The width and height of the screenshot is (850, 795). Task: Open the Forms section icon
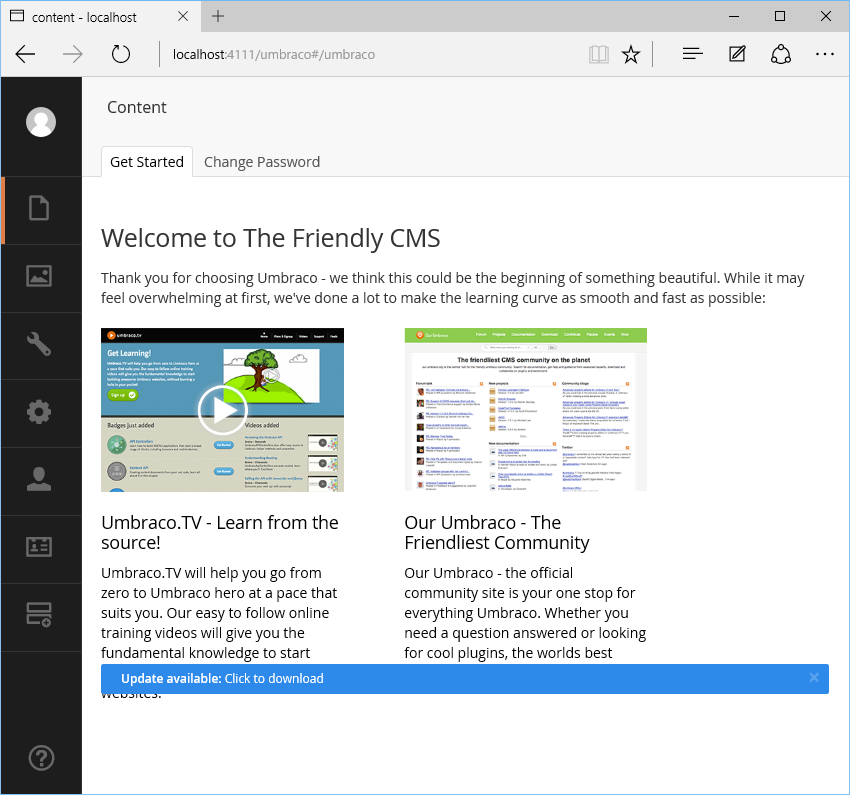click(39, 615)
